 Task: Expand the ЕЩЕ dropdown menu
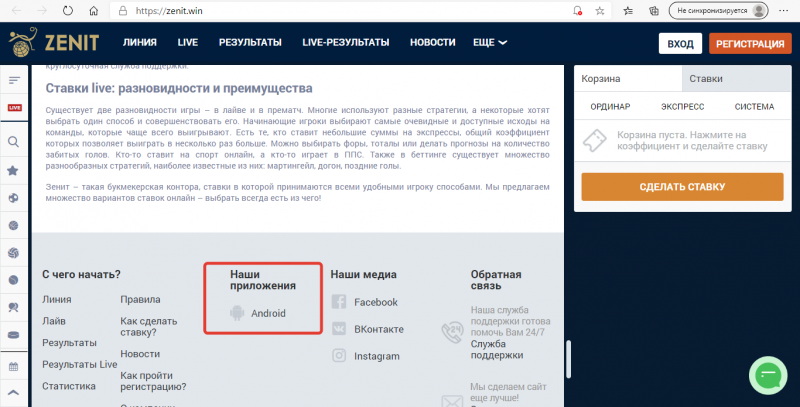coord(490,42)
